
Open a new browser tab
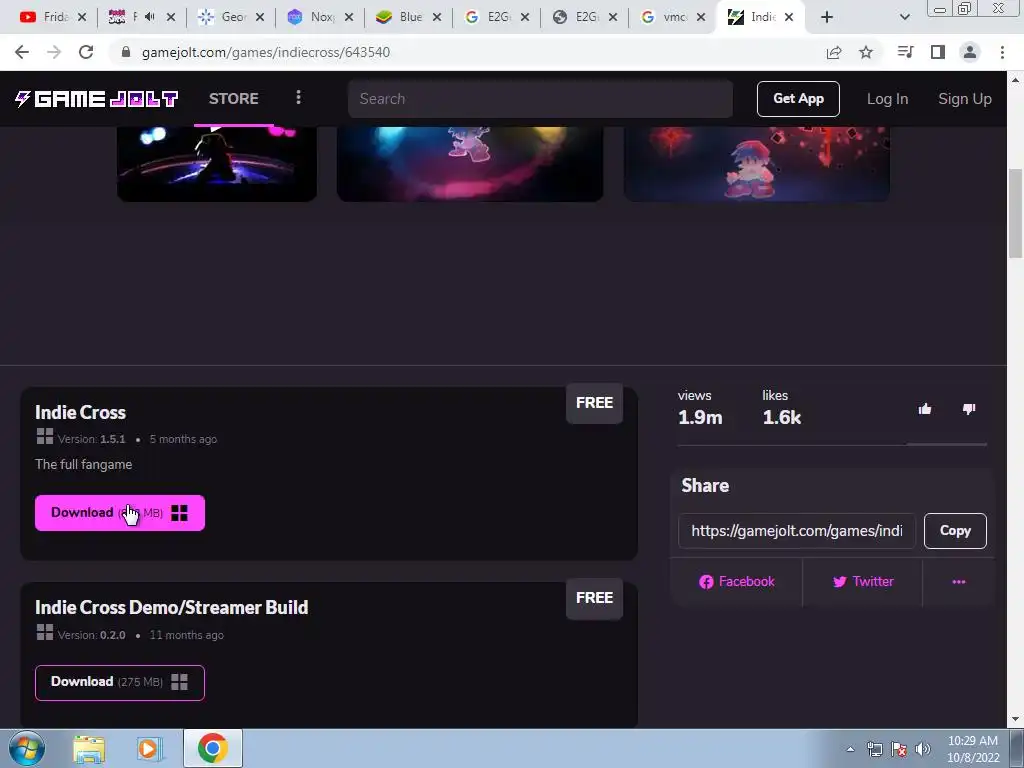827,18
